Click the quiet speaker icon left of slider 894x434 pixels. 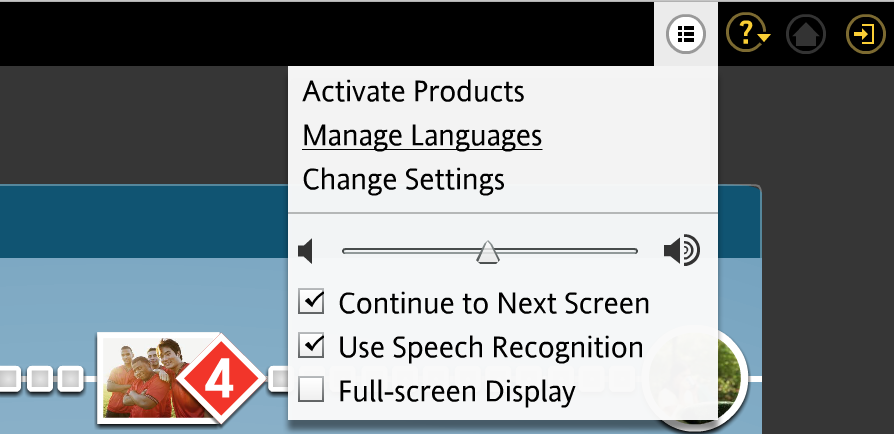tap(307, 250)
